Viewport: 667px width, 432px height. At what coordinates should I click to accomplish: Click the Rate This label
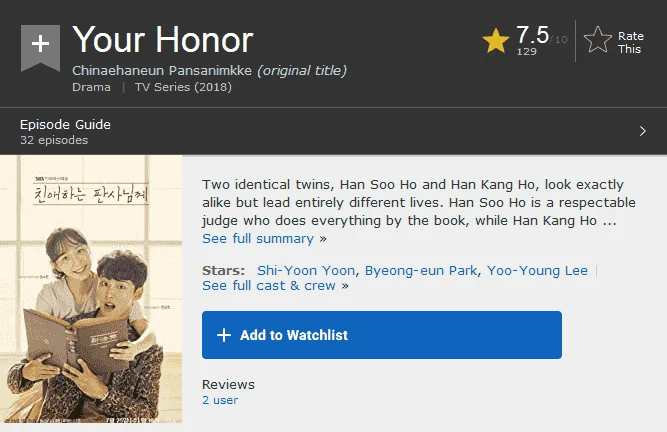pyautogui.click(x=630, y=43)
